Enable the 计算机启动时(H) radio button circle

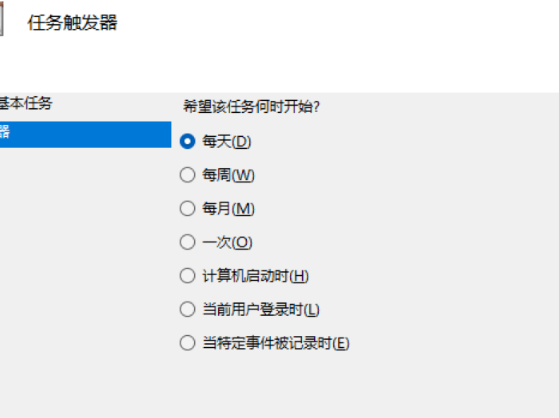[x=188, y=276]
